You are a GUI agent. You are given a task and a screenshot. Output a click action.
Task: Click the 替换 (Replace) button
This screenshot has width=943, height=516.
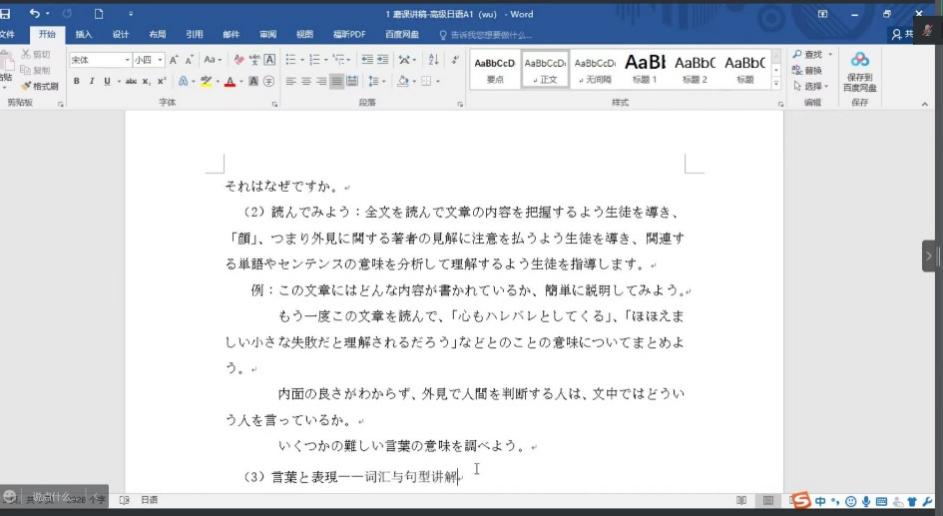click(811, 70)
